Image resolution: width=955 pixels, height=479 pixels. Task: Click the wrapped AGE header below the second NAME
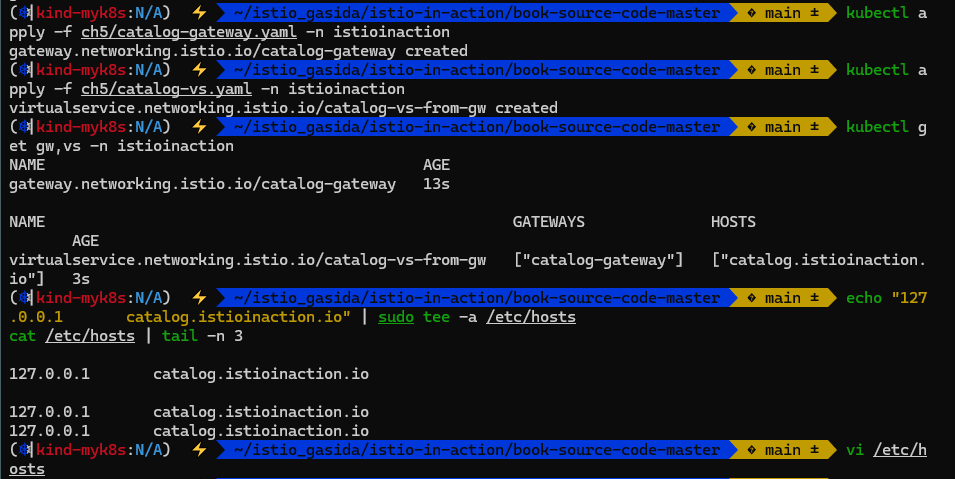coord(85,241)
